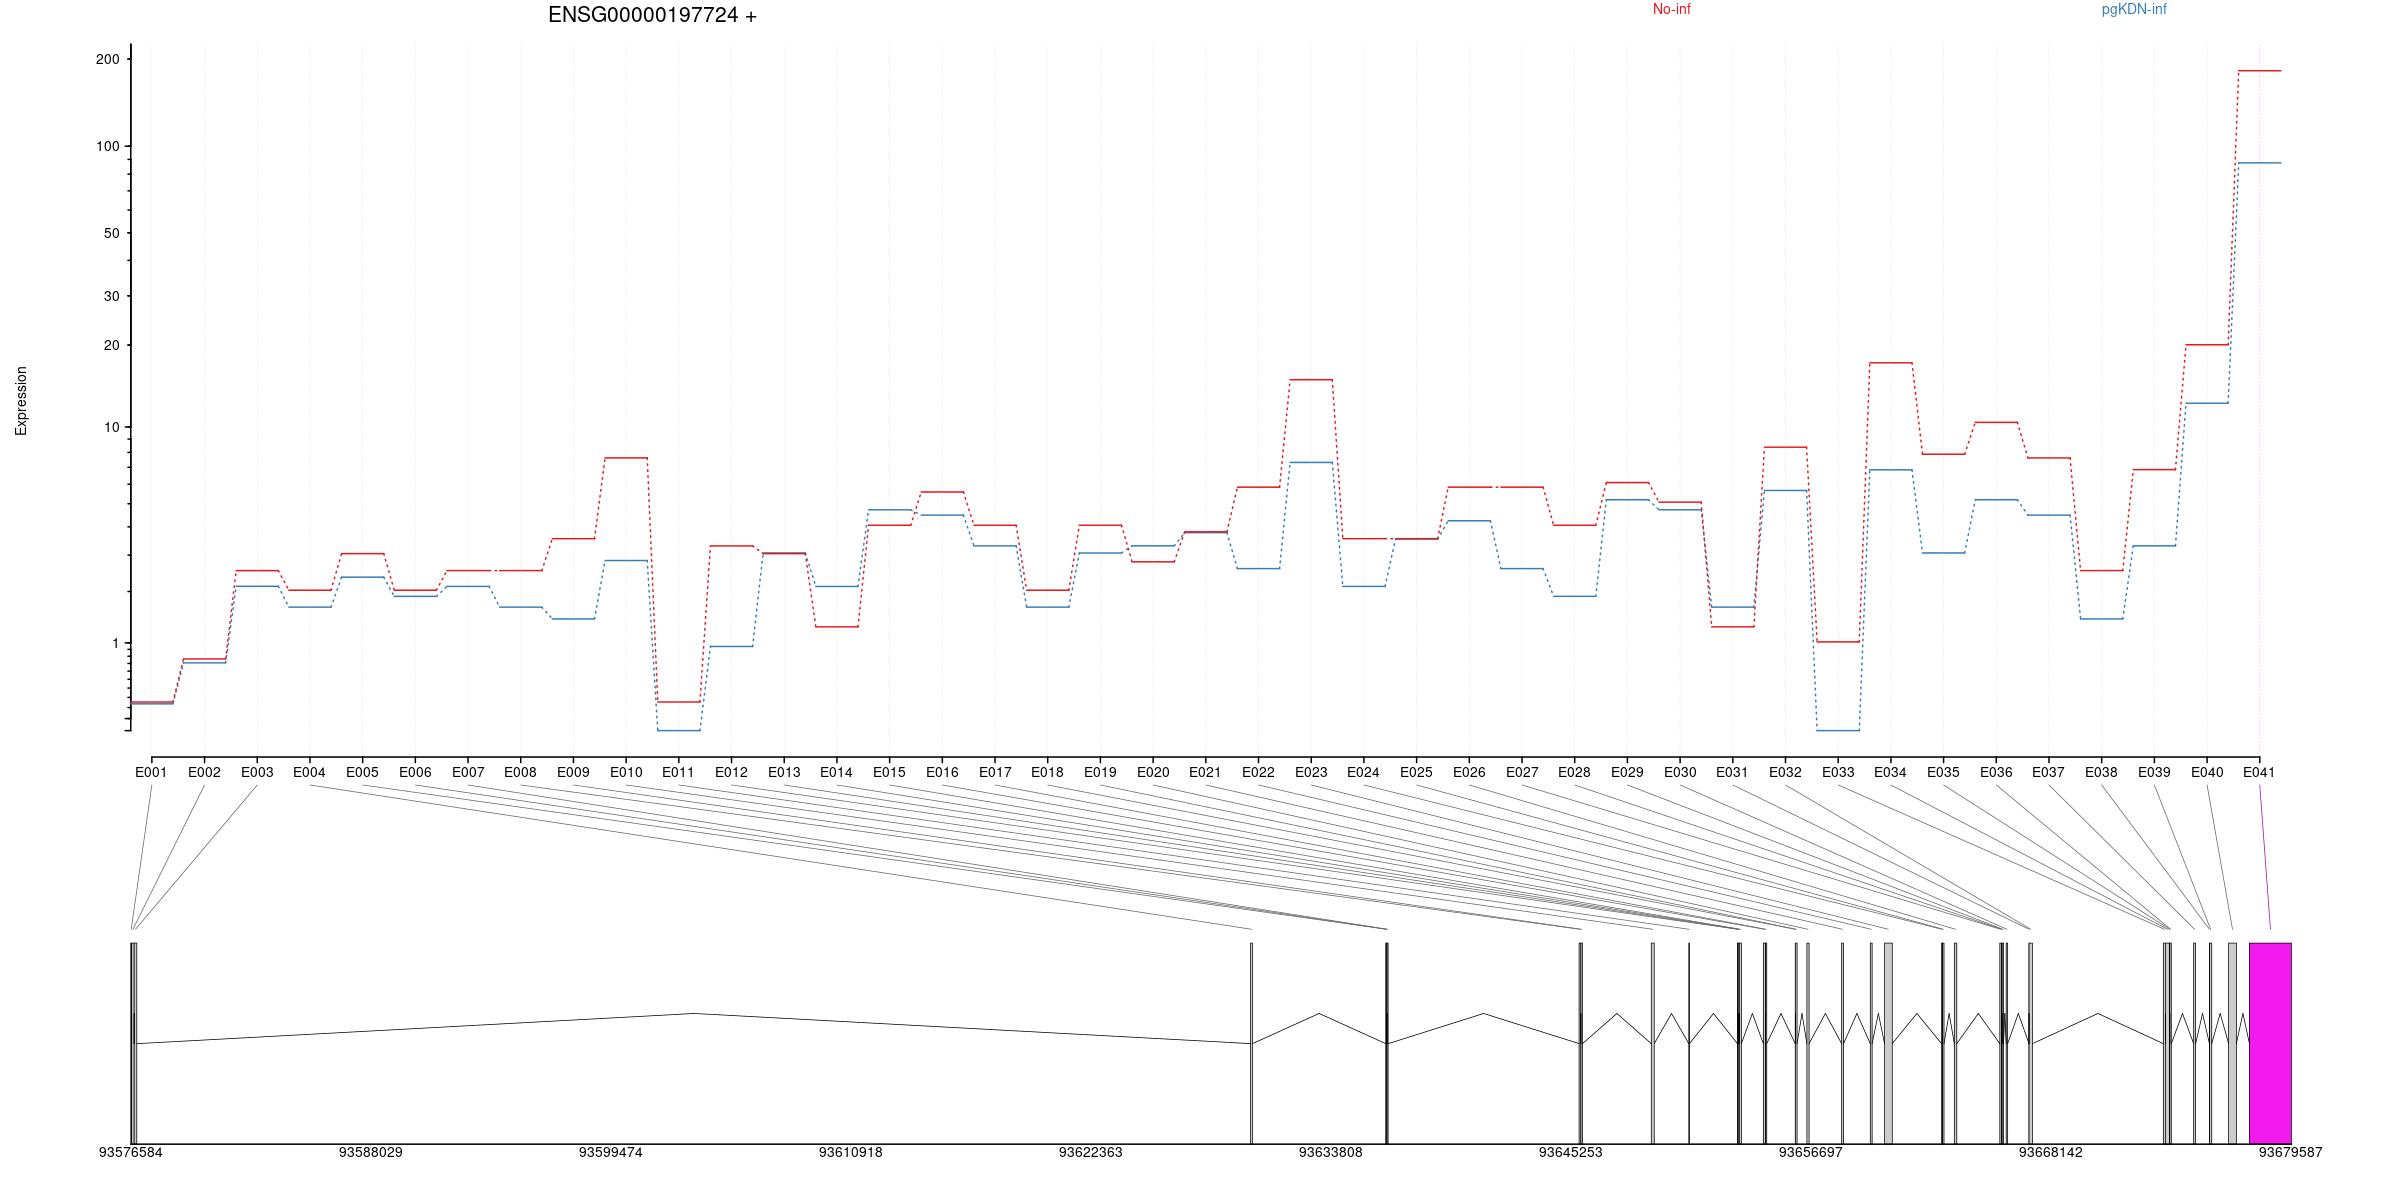
Task: Click exon label E013
Action: 784,772
